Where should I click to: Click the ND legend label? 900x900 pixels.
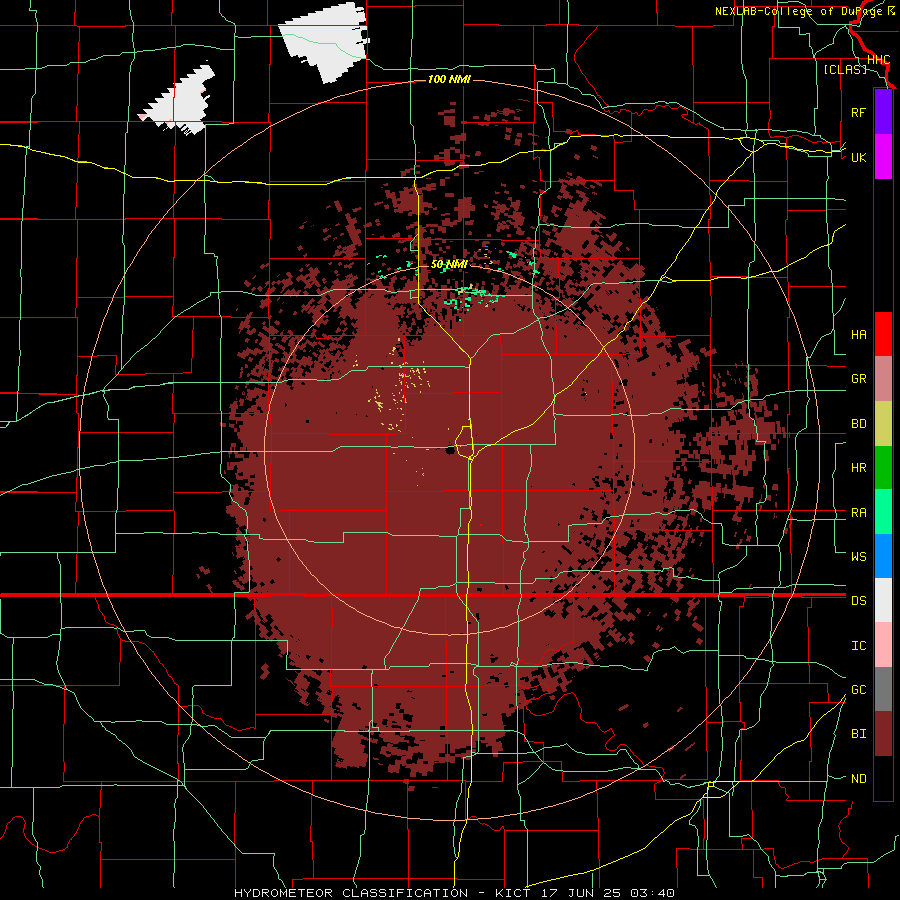(858, 778)
